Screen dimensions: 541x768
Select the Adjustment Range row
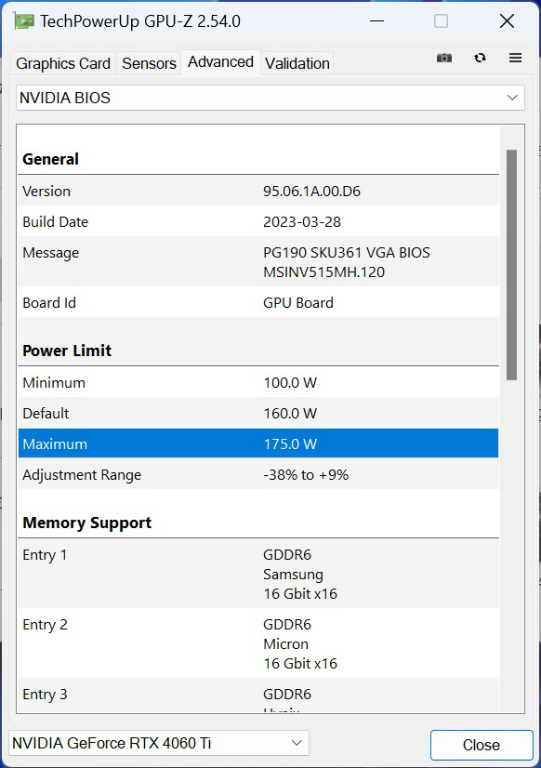click(x=258, y=474)
